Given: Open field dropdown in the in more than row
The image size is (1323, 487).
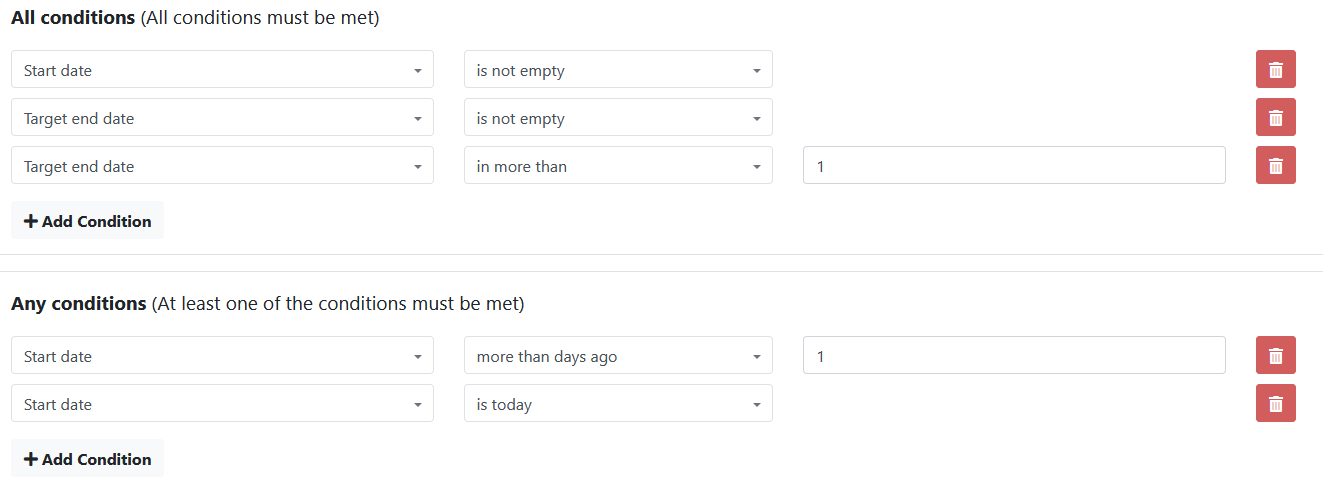Looking at the screenshot, I should point(222,166).
